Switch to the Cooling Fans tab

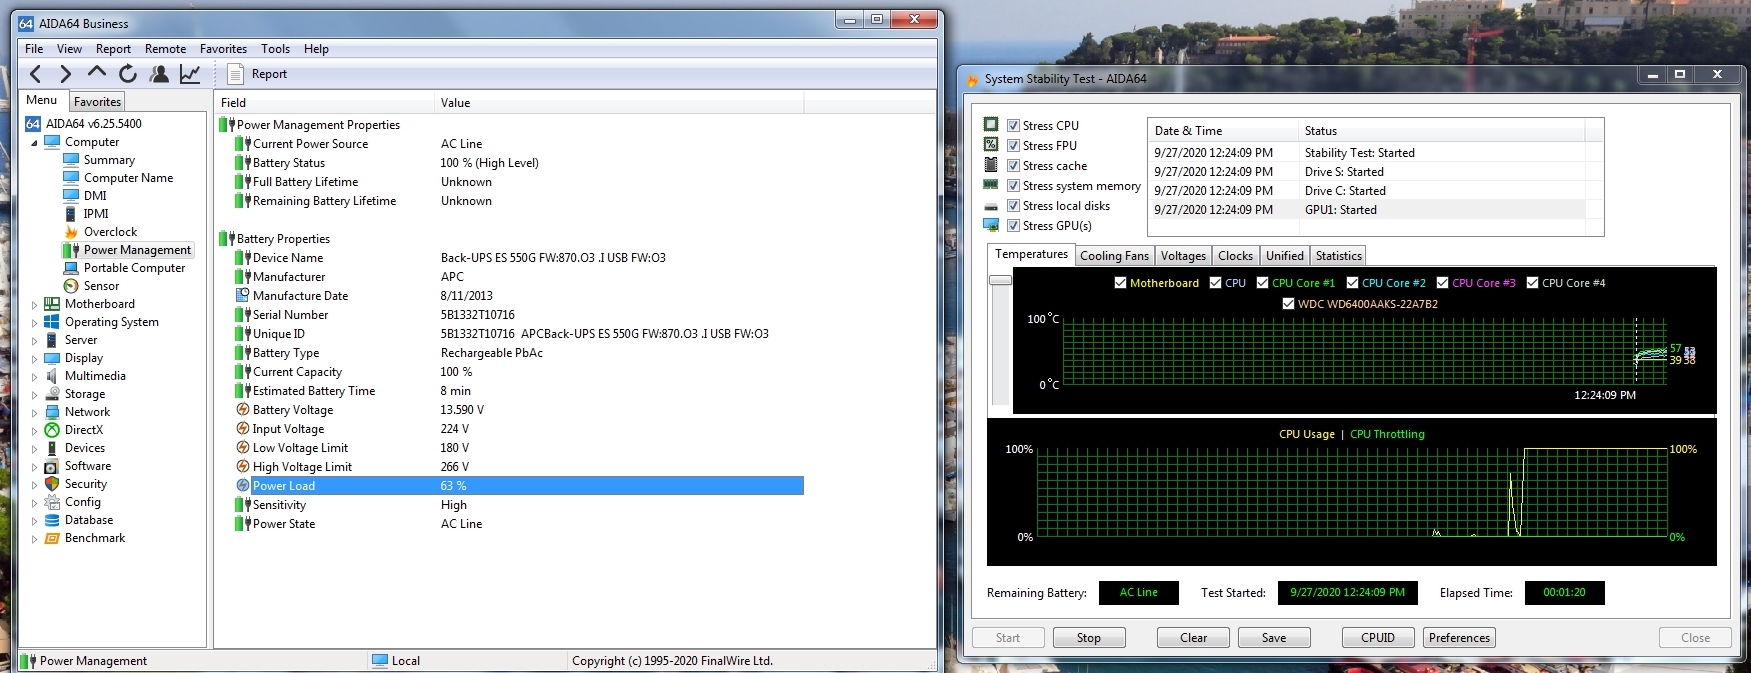(x=1114, y=256)
